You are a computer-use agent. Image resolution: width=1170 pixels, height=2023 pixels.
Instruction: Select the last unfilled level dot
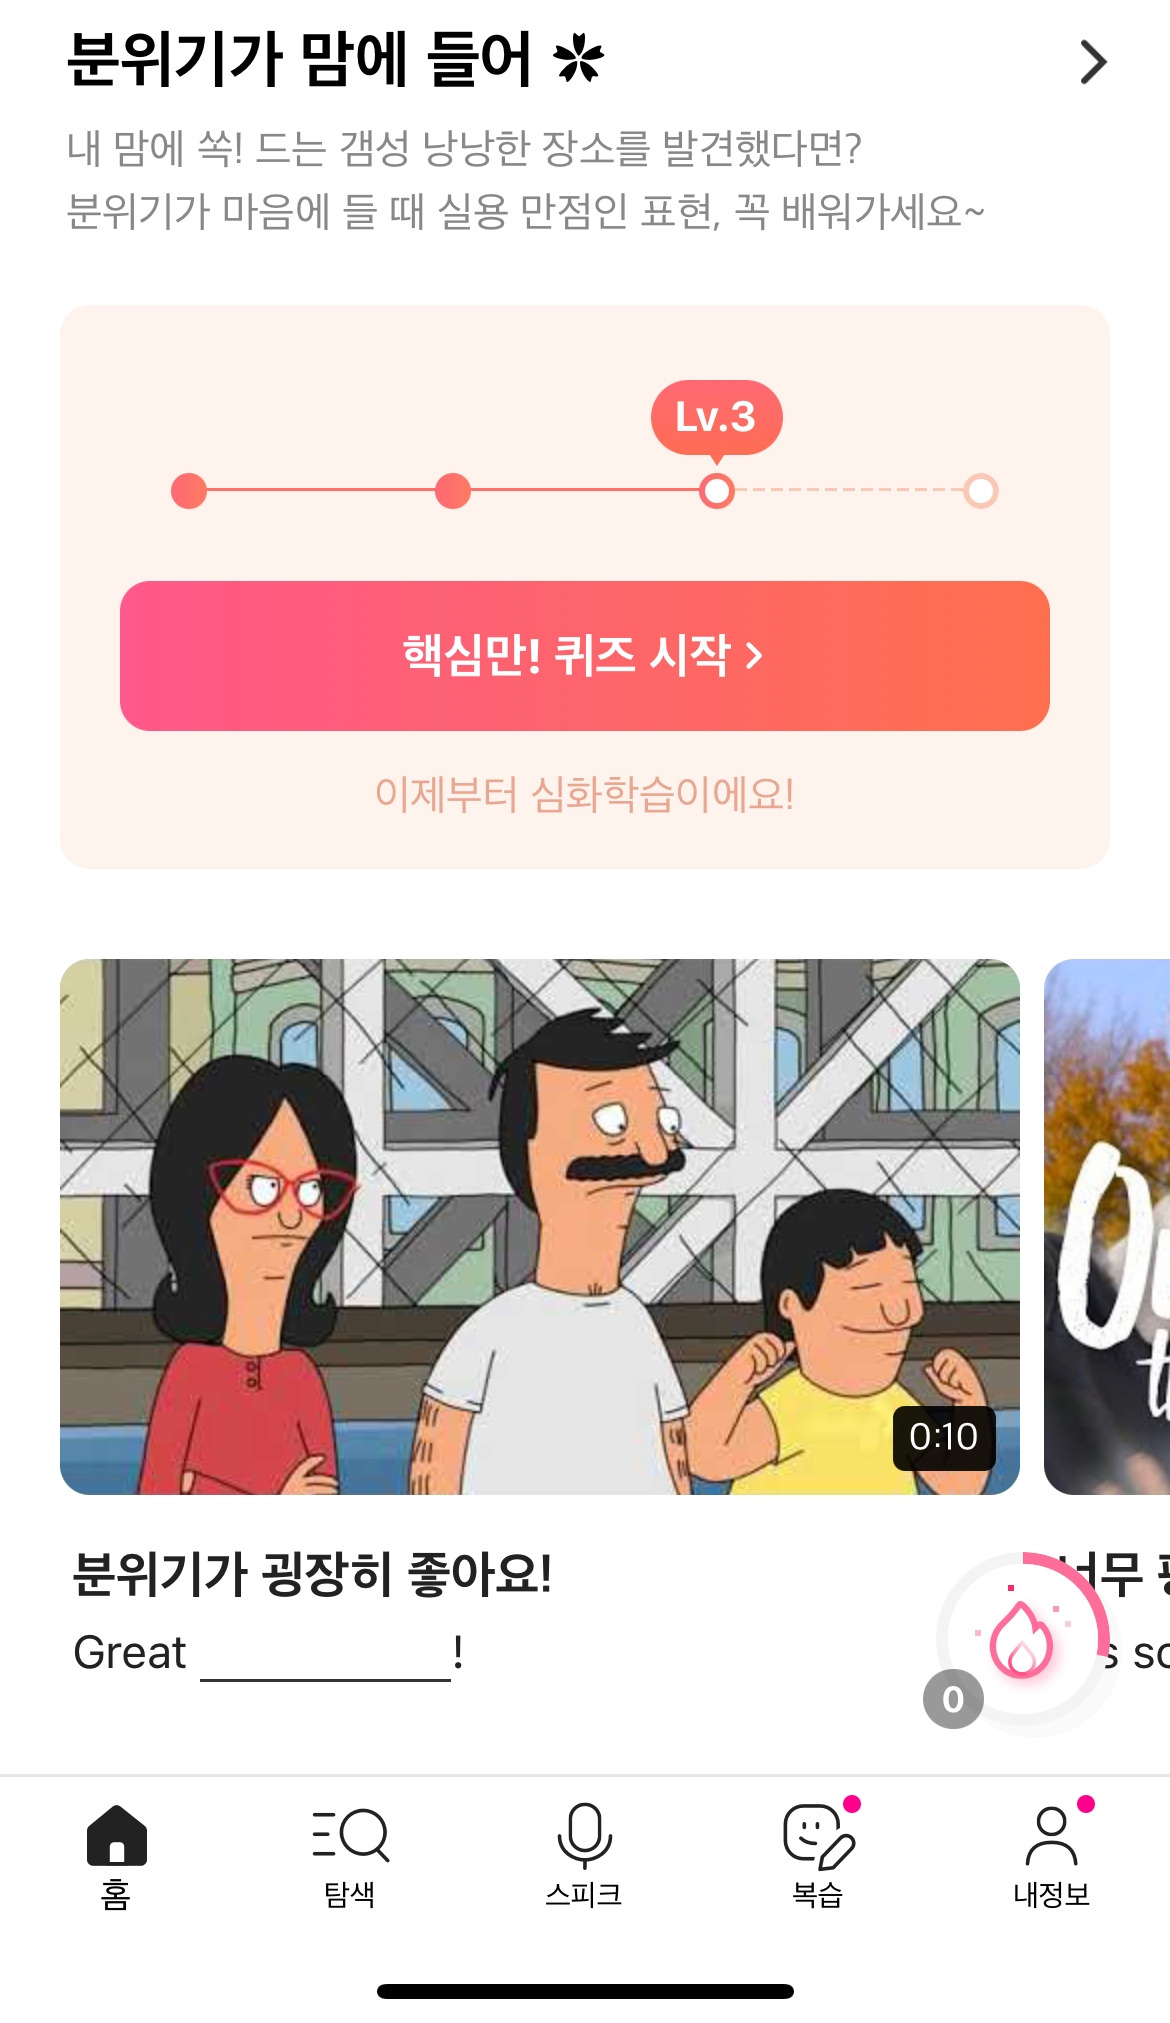[x=981, y=491]
